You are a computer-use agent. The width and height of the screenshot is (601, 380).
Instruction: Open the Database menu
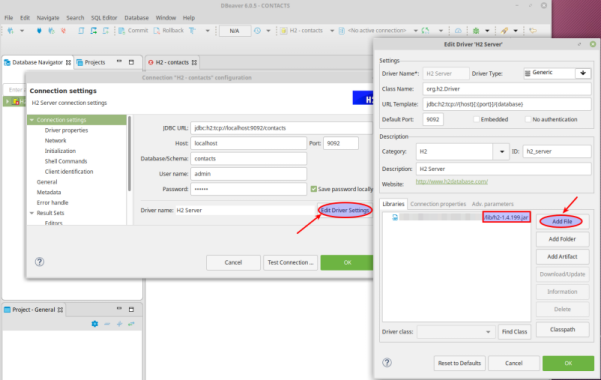(136, 18)
